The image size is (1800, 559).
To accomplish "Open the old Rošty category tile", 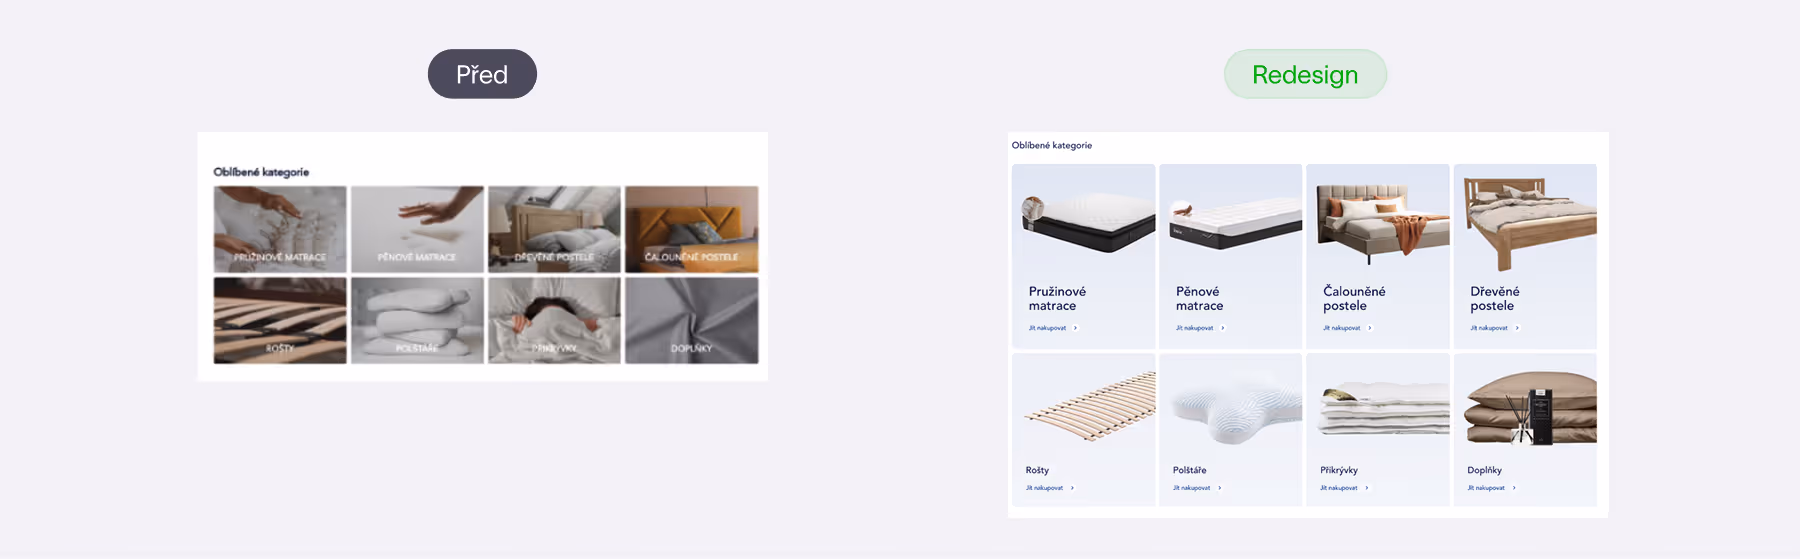I will coord(280,320).
